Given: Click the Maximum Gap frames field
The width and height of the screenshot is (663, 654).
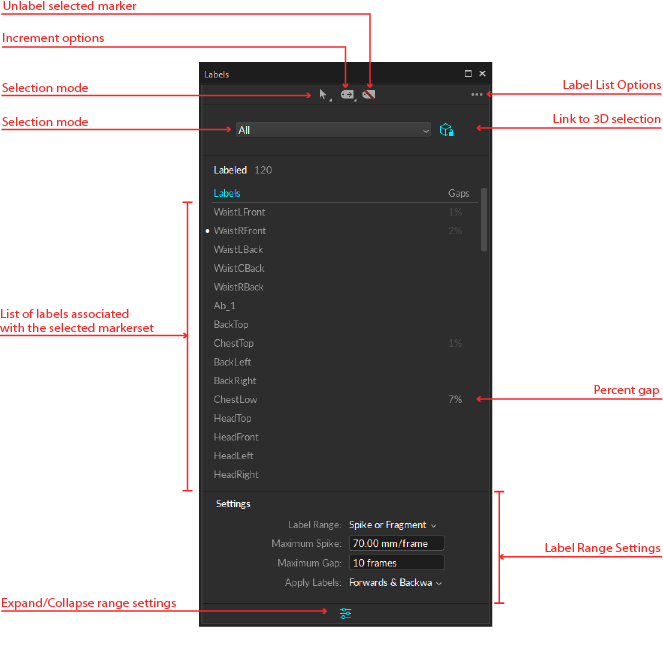Looking at the screenshot, I should click(396, 563).
